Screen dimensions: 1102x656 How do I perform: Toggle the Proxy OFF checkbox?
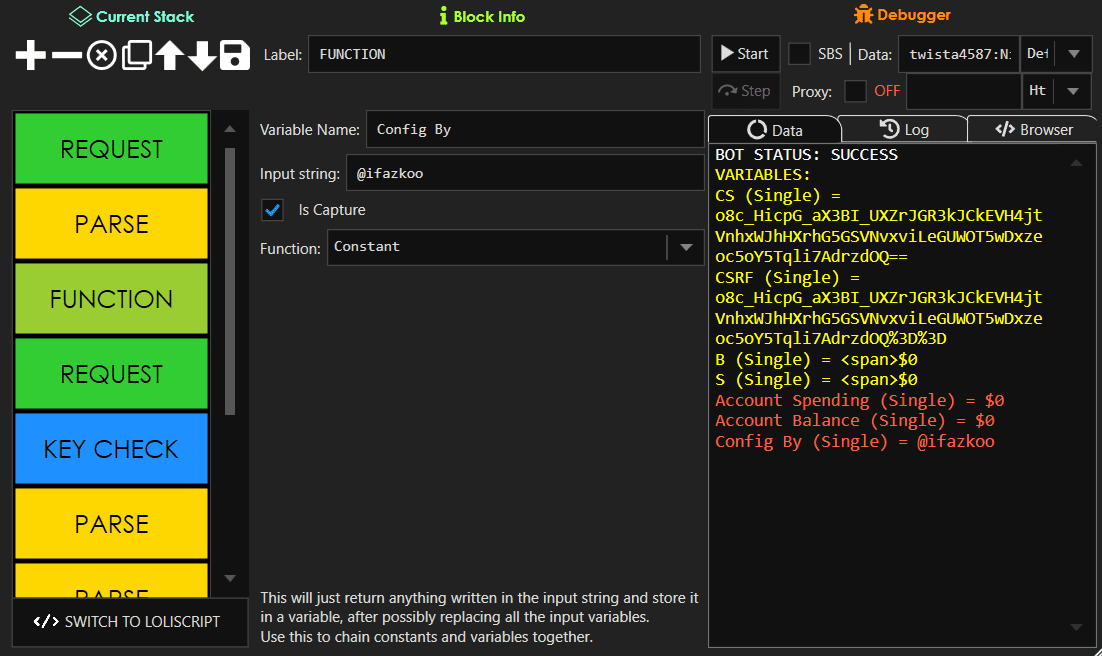pos(855,91)
